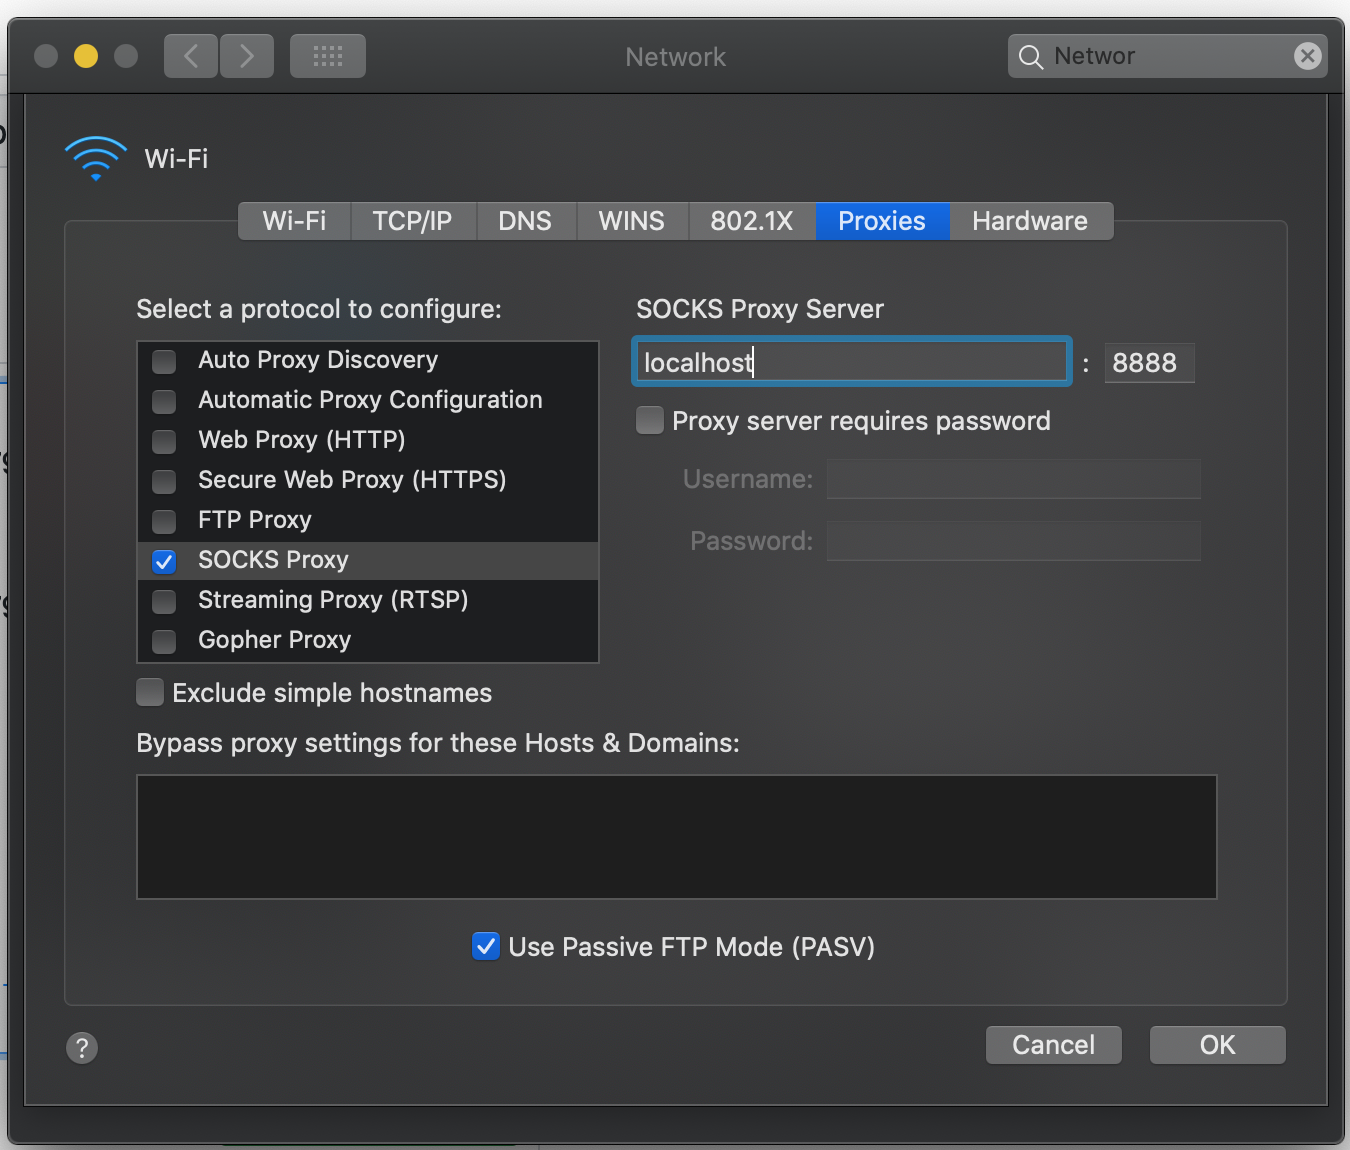
Task: Open the Hardware tab
Action: pos(1031,221)
